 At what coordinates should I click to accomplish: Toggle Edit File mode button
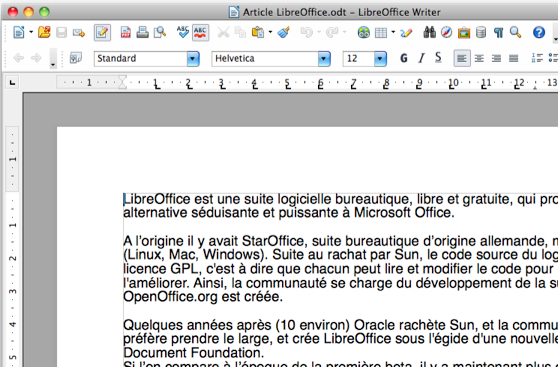[x=102, y=33]
